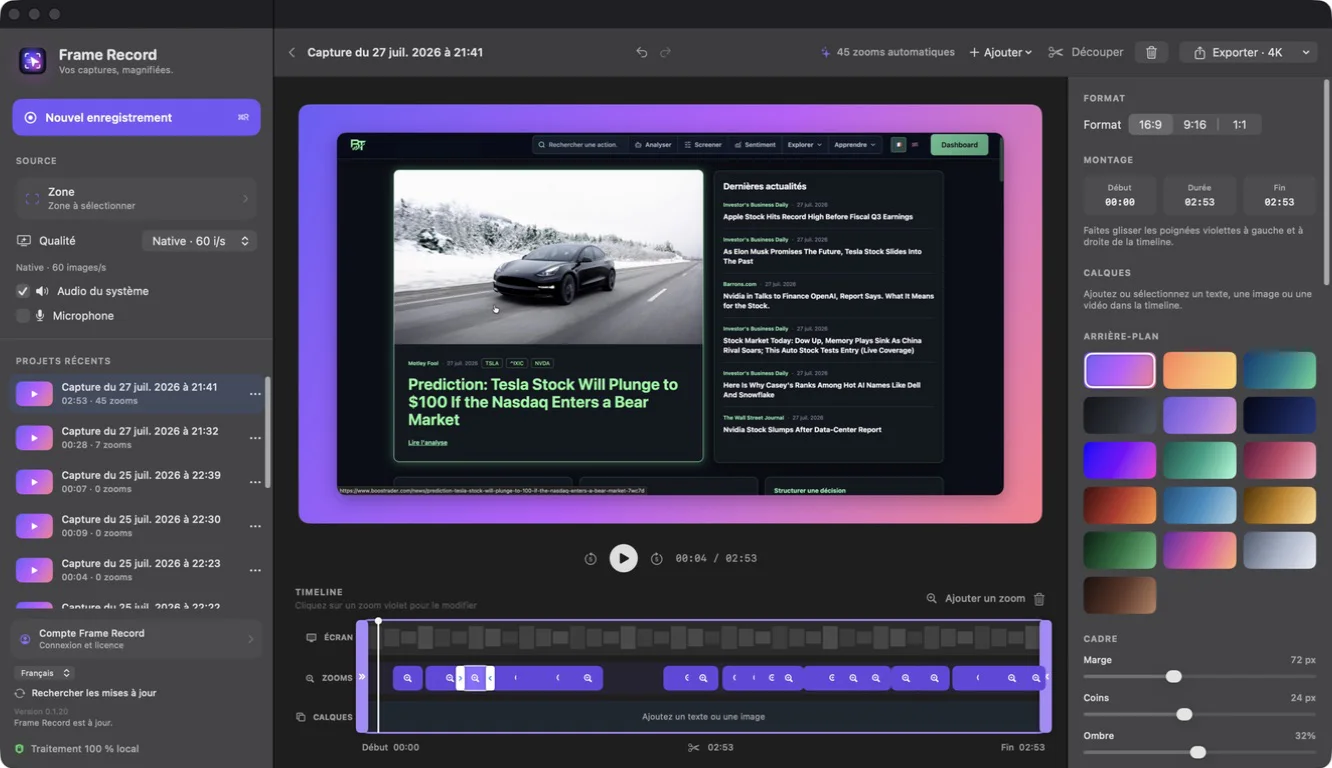The height and width of the screenshot is (768, 1332).
Task: Switch format to 1:1
Action: (1240, 125)
